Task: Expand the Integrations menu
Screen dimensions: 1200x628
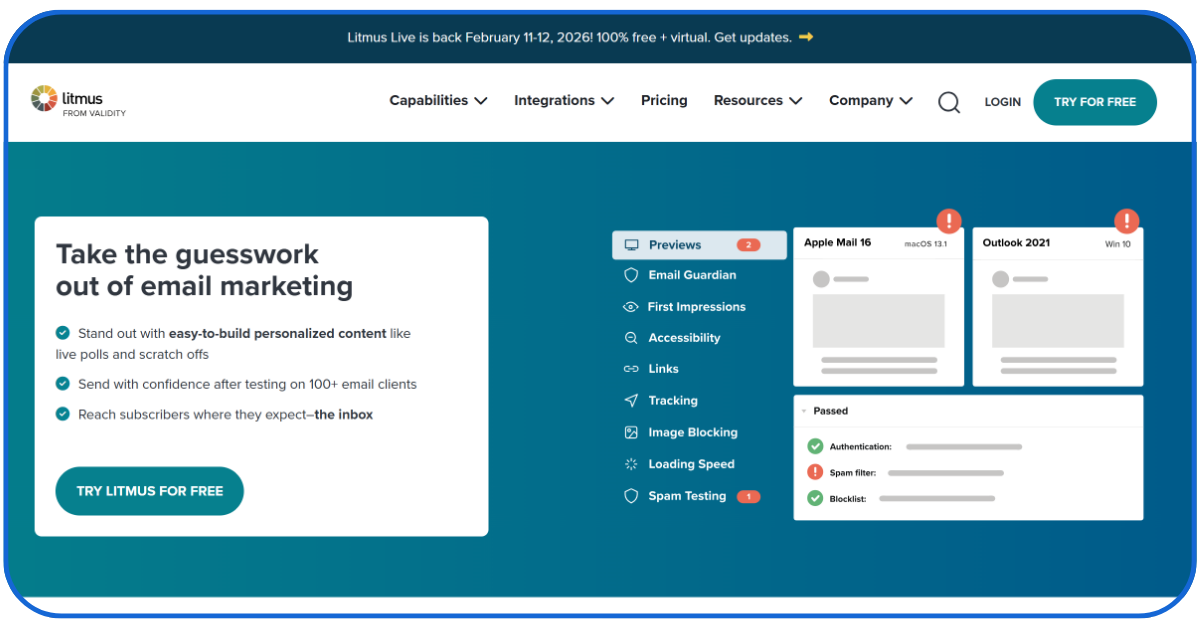Action: [564, 101]
